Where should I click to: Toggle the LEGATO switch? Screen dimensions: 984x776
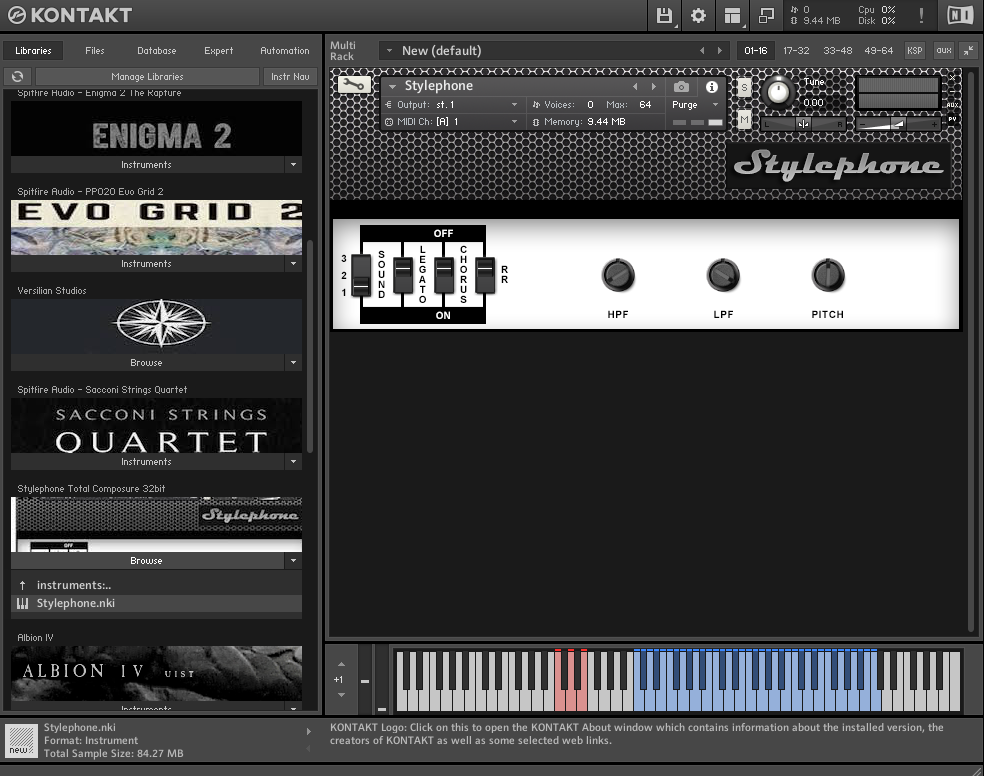403,275
